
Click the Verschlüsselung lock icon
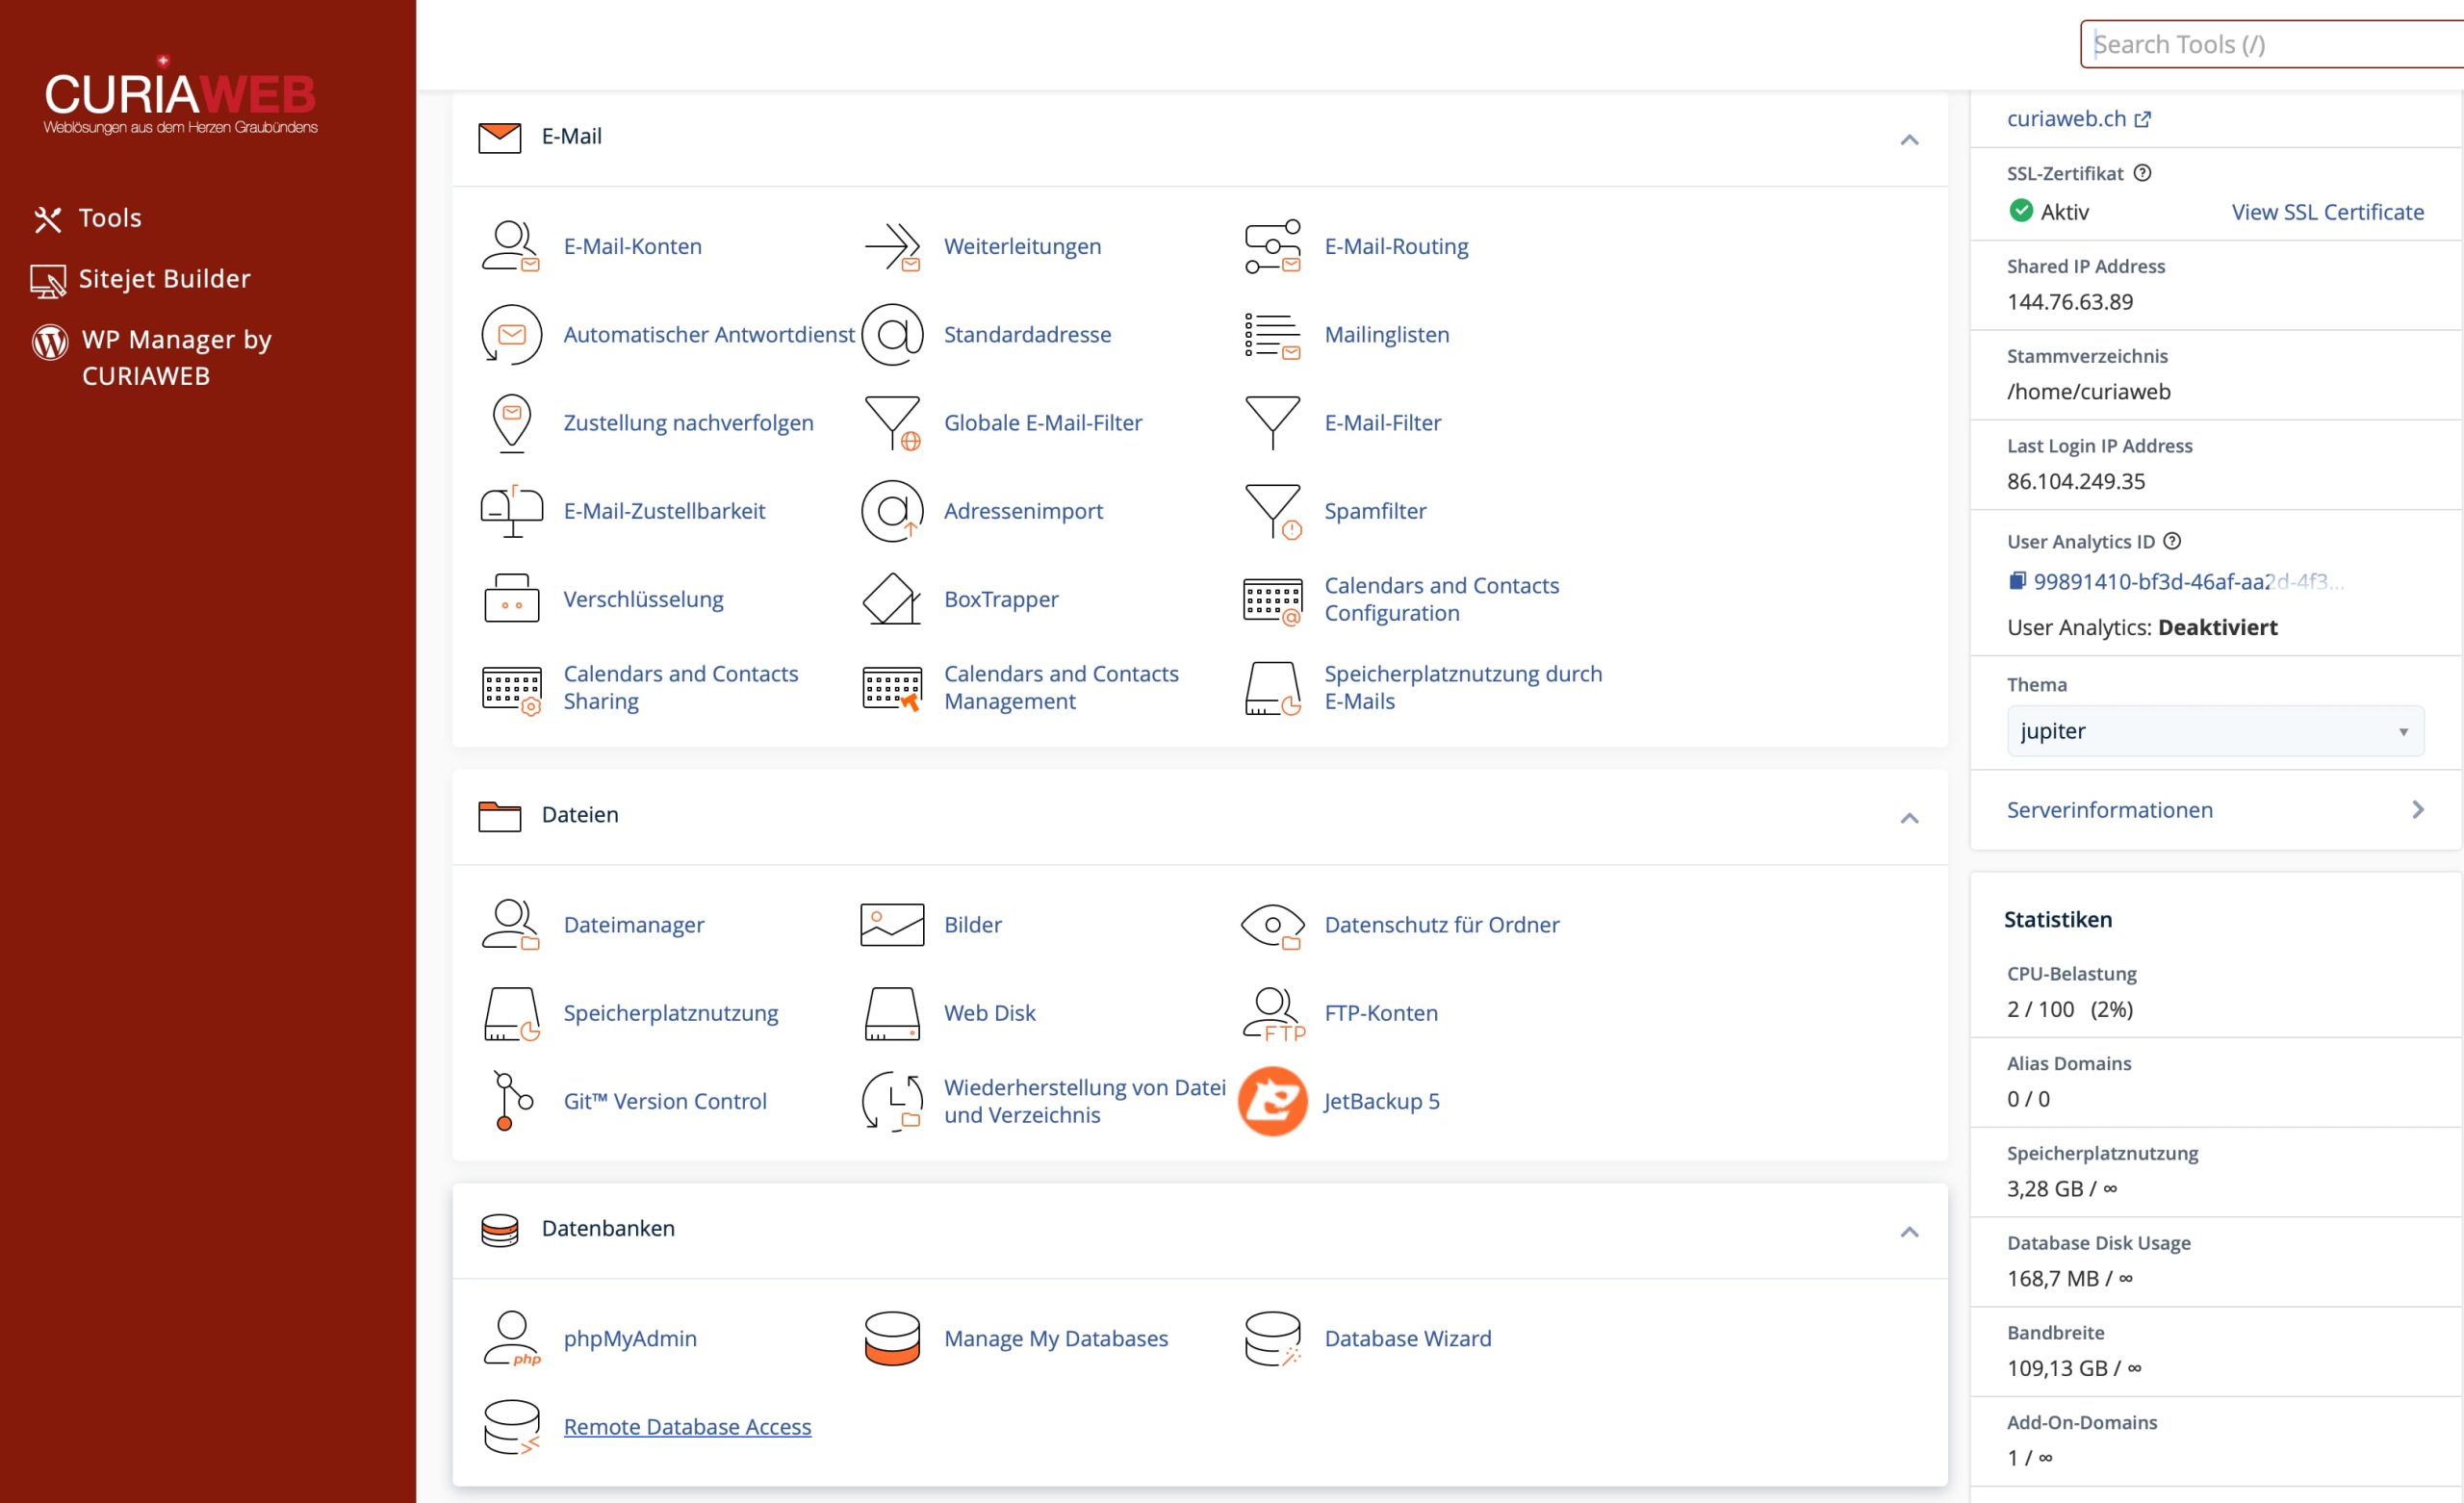(x=511, y=599)
